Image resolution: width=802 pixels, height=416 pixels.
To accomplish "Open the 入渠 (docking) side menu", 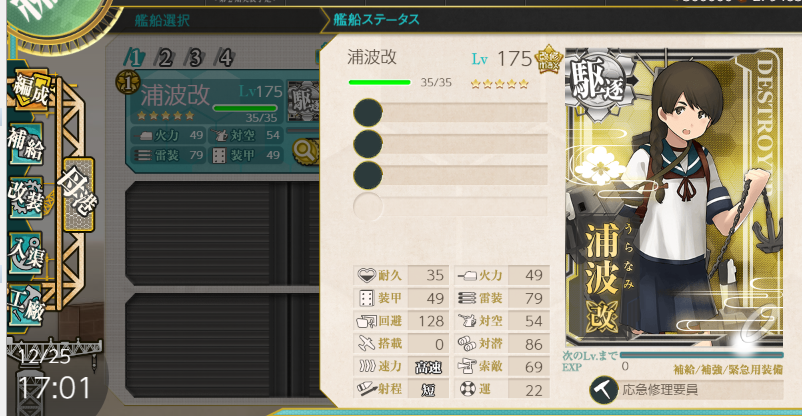I will 26,253.
